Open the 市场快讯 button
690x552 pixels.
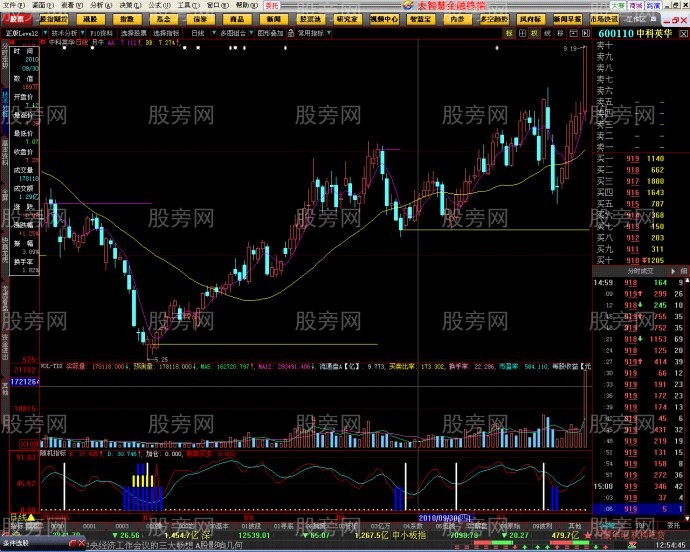click(x=604, y=19)
